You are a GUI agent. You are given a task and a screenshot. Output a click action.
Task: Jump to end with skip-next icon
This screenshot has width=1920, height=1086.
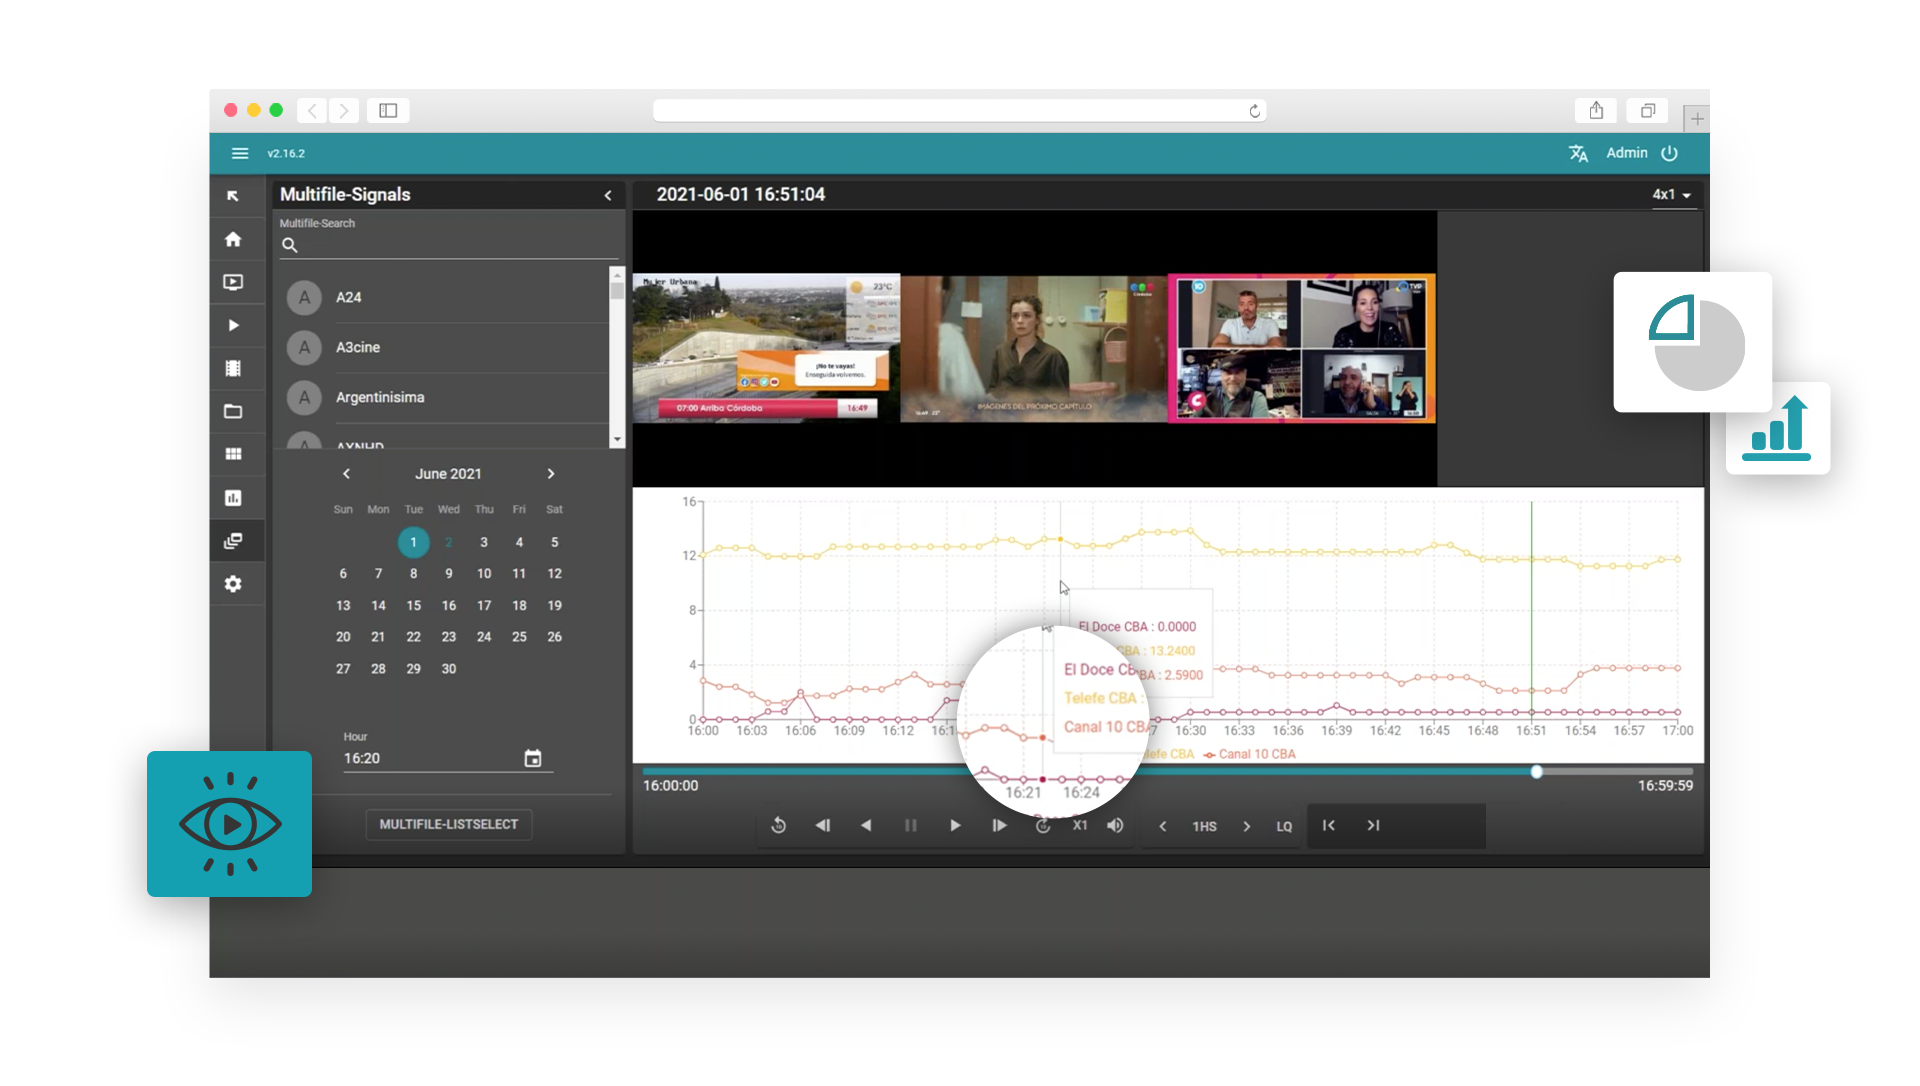coord(1373,825)
